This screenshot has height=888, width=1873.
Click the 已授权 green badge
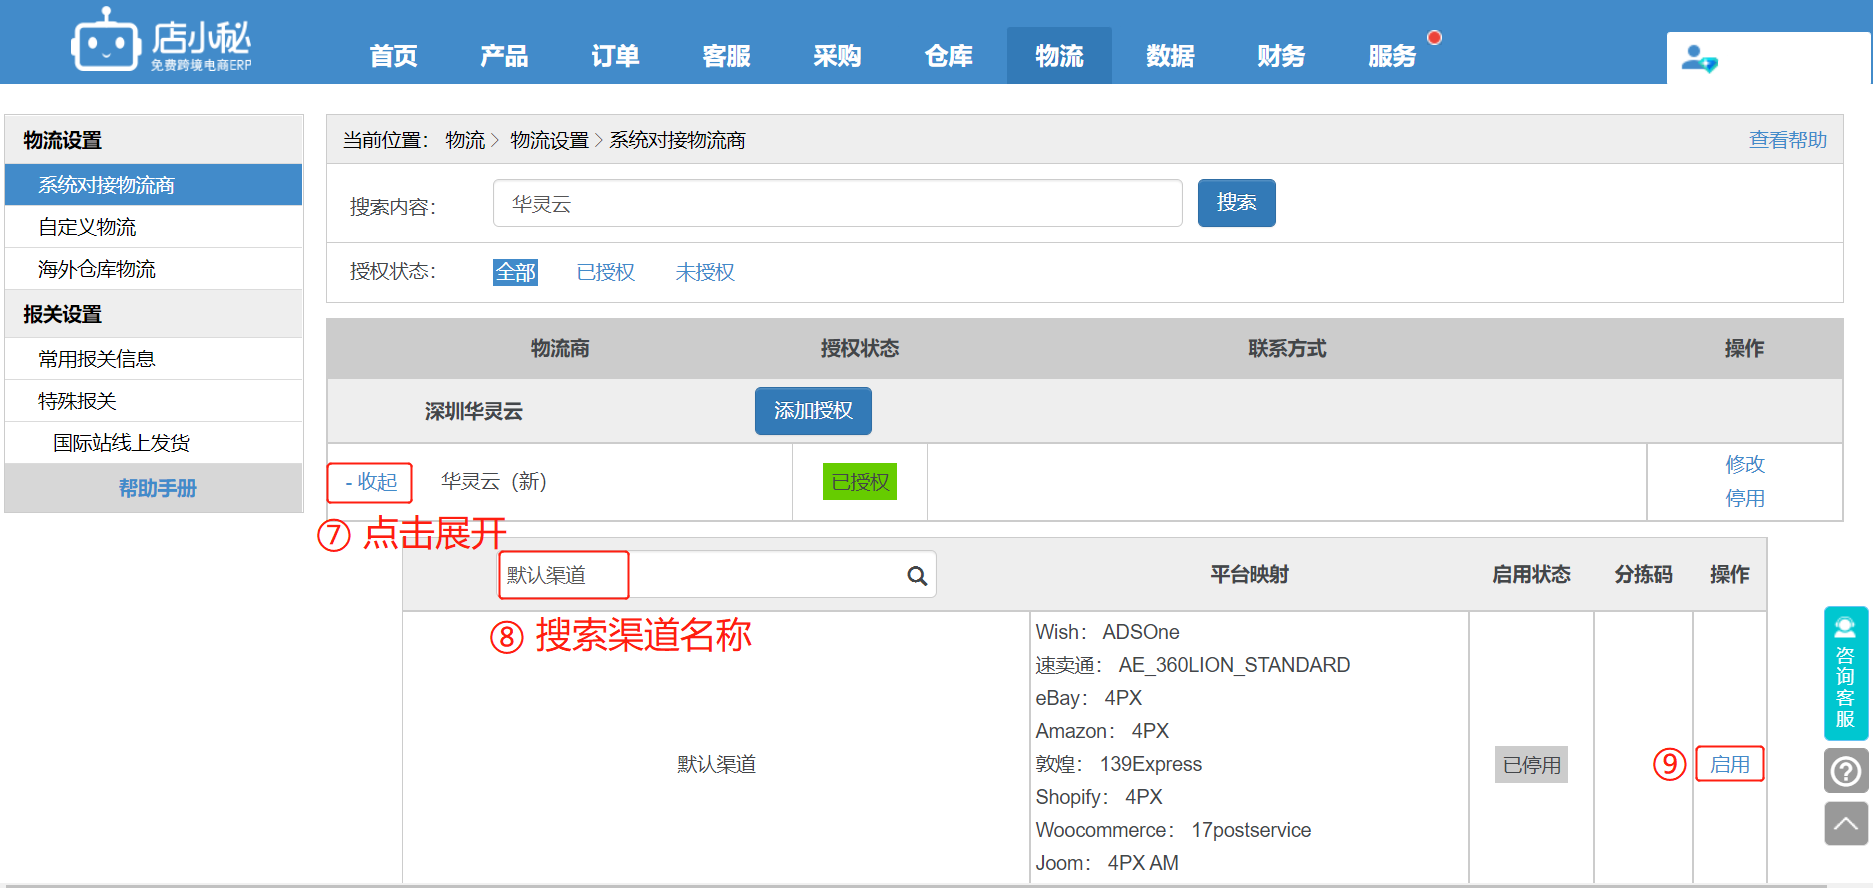(x=860, y=482)
